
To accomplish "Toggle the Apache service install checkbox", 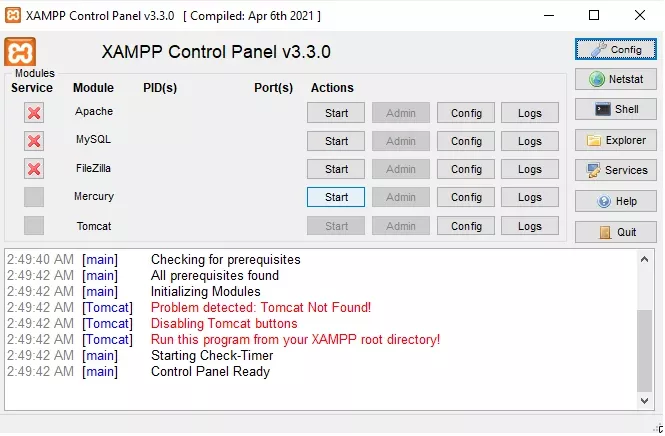I will point(34,113).
